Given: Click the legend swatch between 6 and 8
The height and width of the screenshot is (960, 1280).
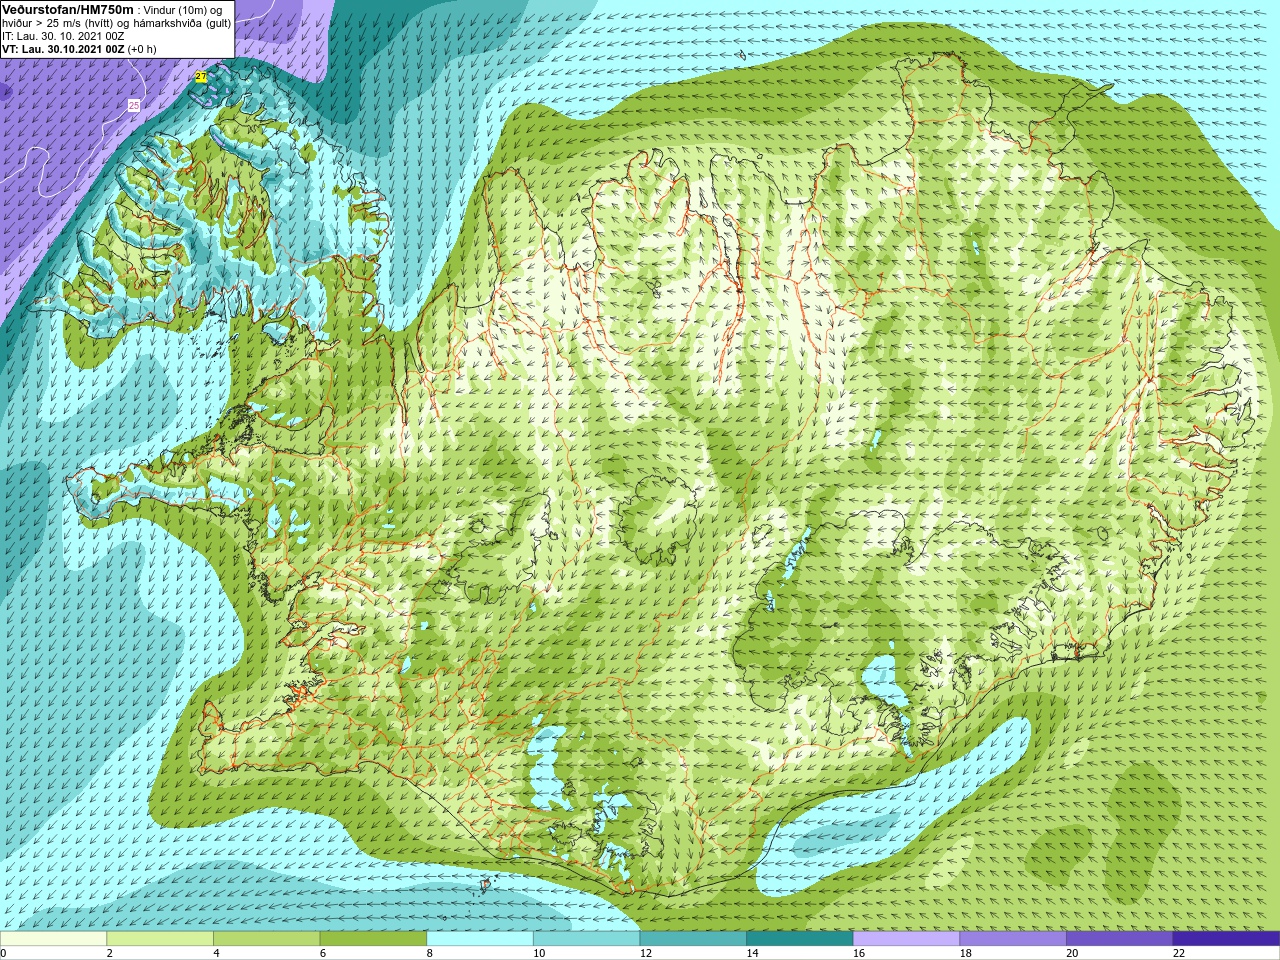Looking at the screenshot, I should (x=373, y=939).
